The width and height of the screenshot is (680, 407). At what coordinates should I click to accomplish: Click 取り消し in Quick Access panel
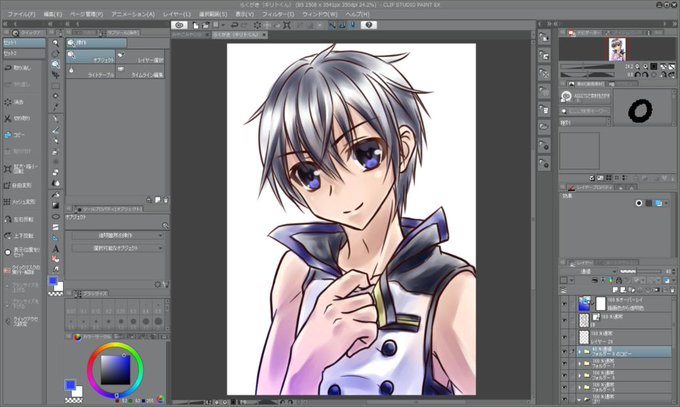click(18, 68)
